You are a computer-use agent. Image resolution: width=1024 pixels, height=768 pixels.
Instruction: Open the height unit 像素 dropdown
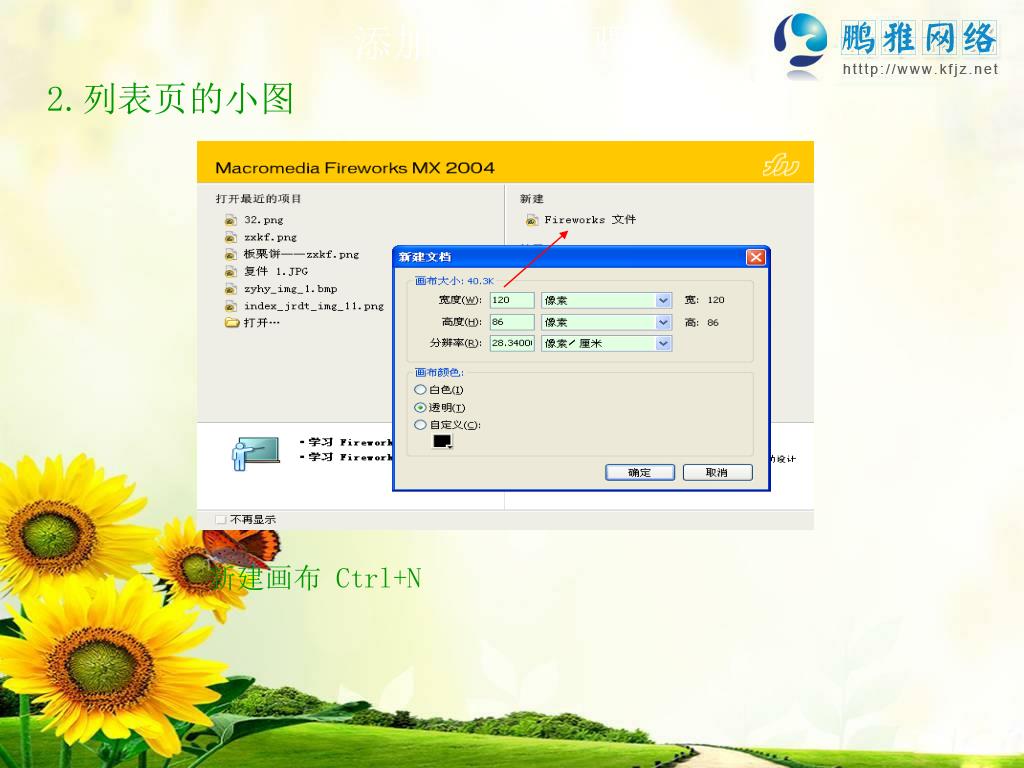click(607, 322)
